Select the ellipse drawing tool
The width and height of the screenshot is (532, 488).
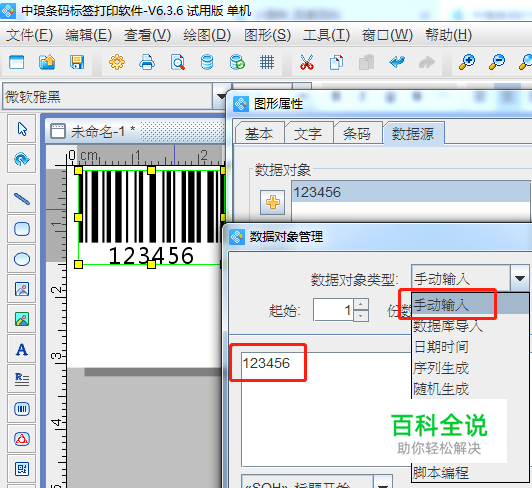[x=22, y=259]
